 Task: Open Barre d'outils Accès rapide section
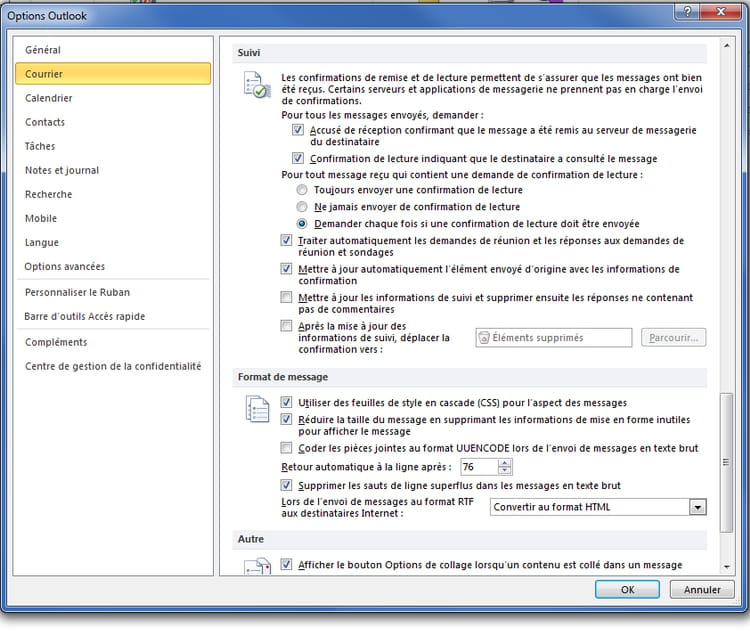(x=113, y=316)
